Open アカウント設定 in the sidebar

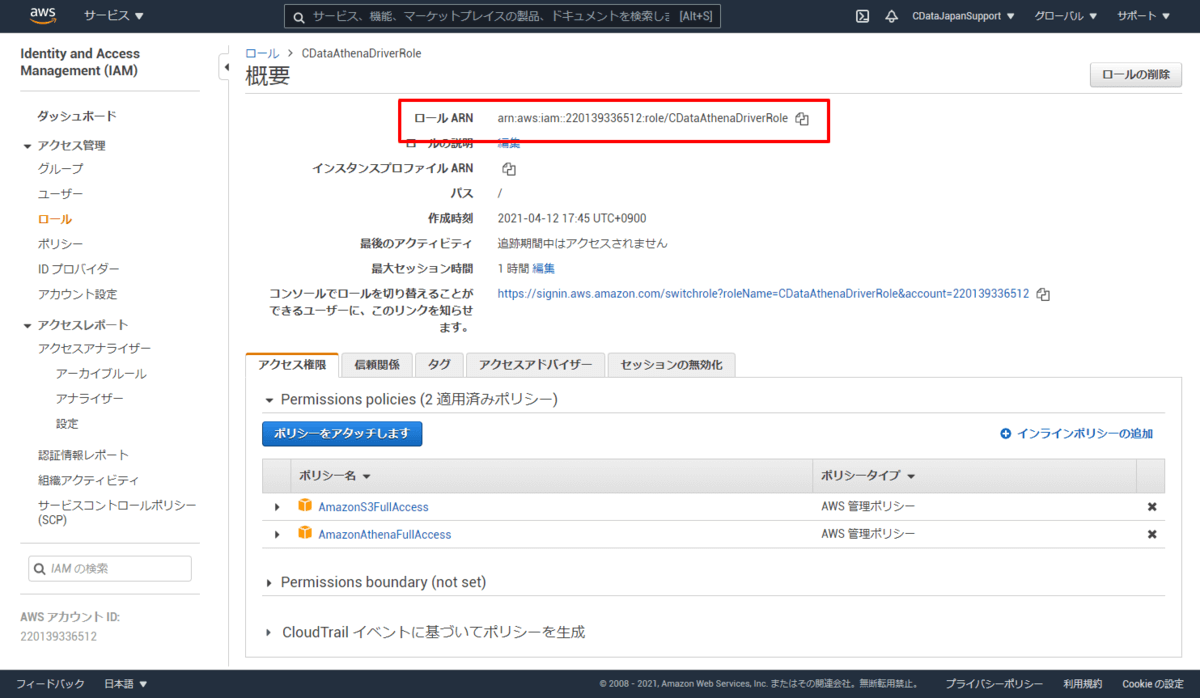(x=77, y=295)
